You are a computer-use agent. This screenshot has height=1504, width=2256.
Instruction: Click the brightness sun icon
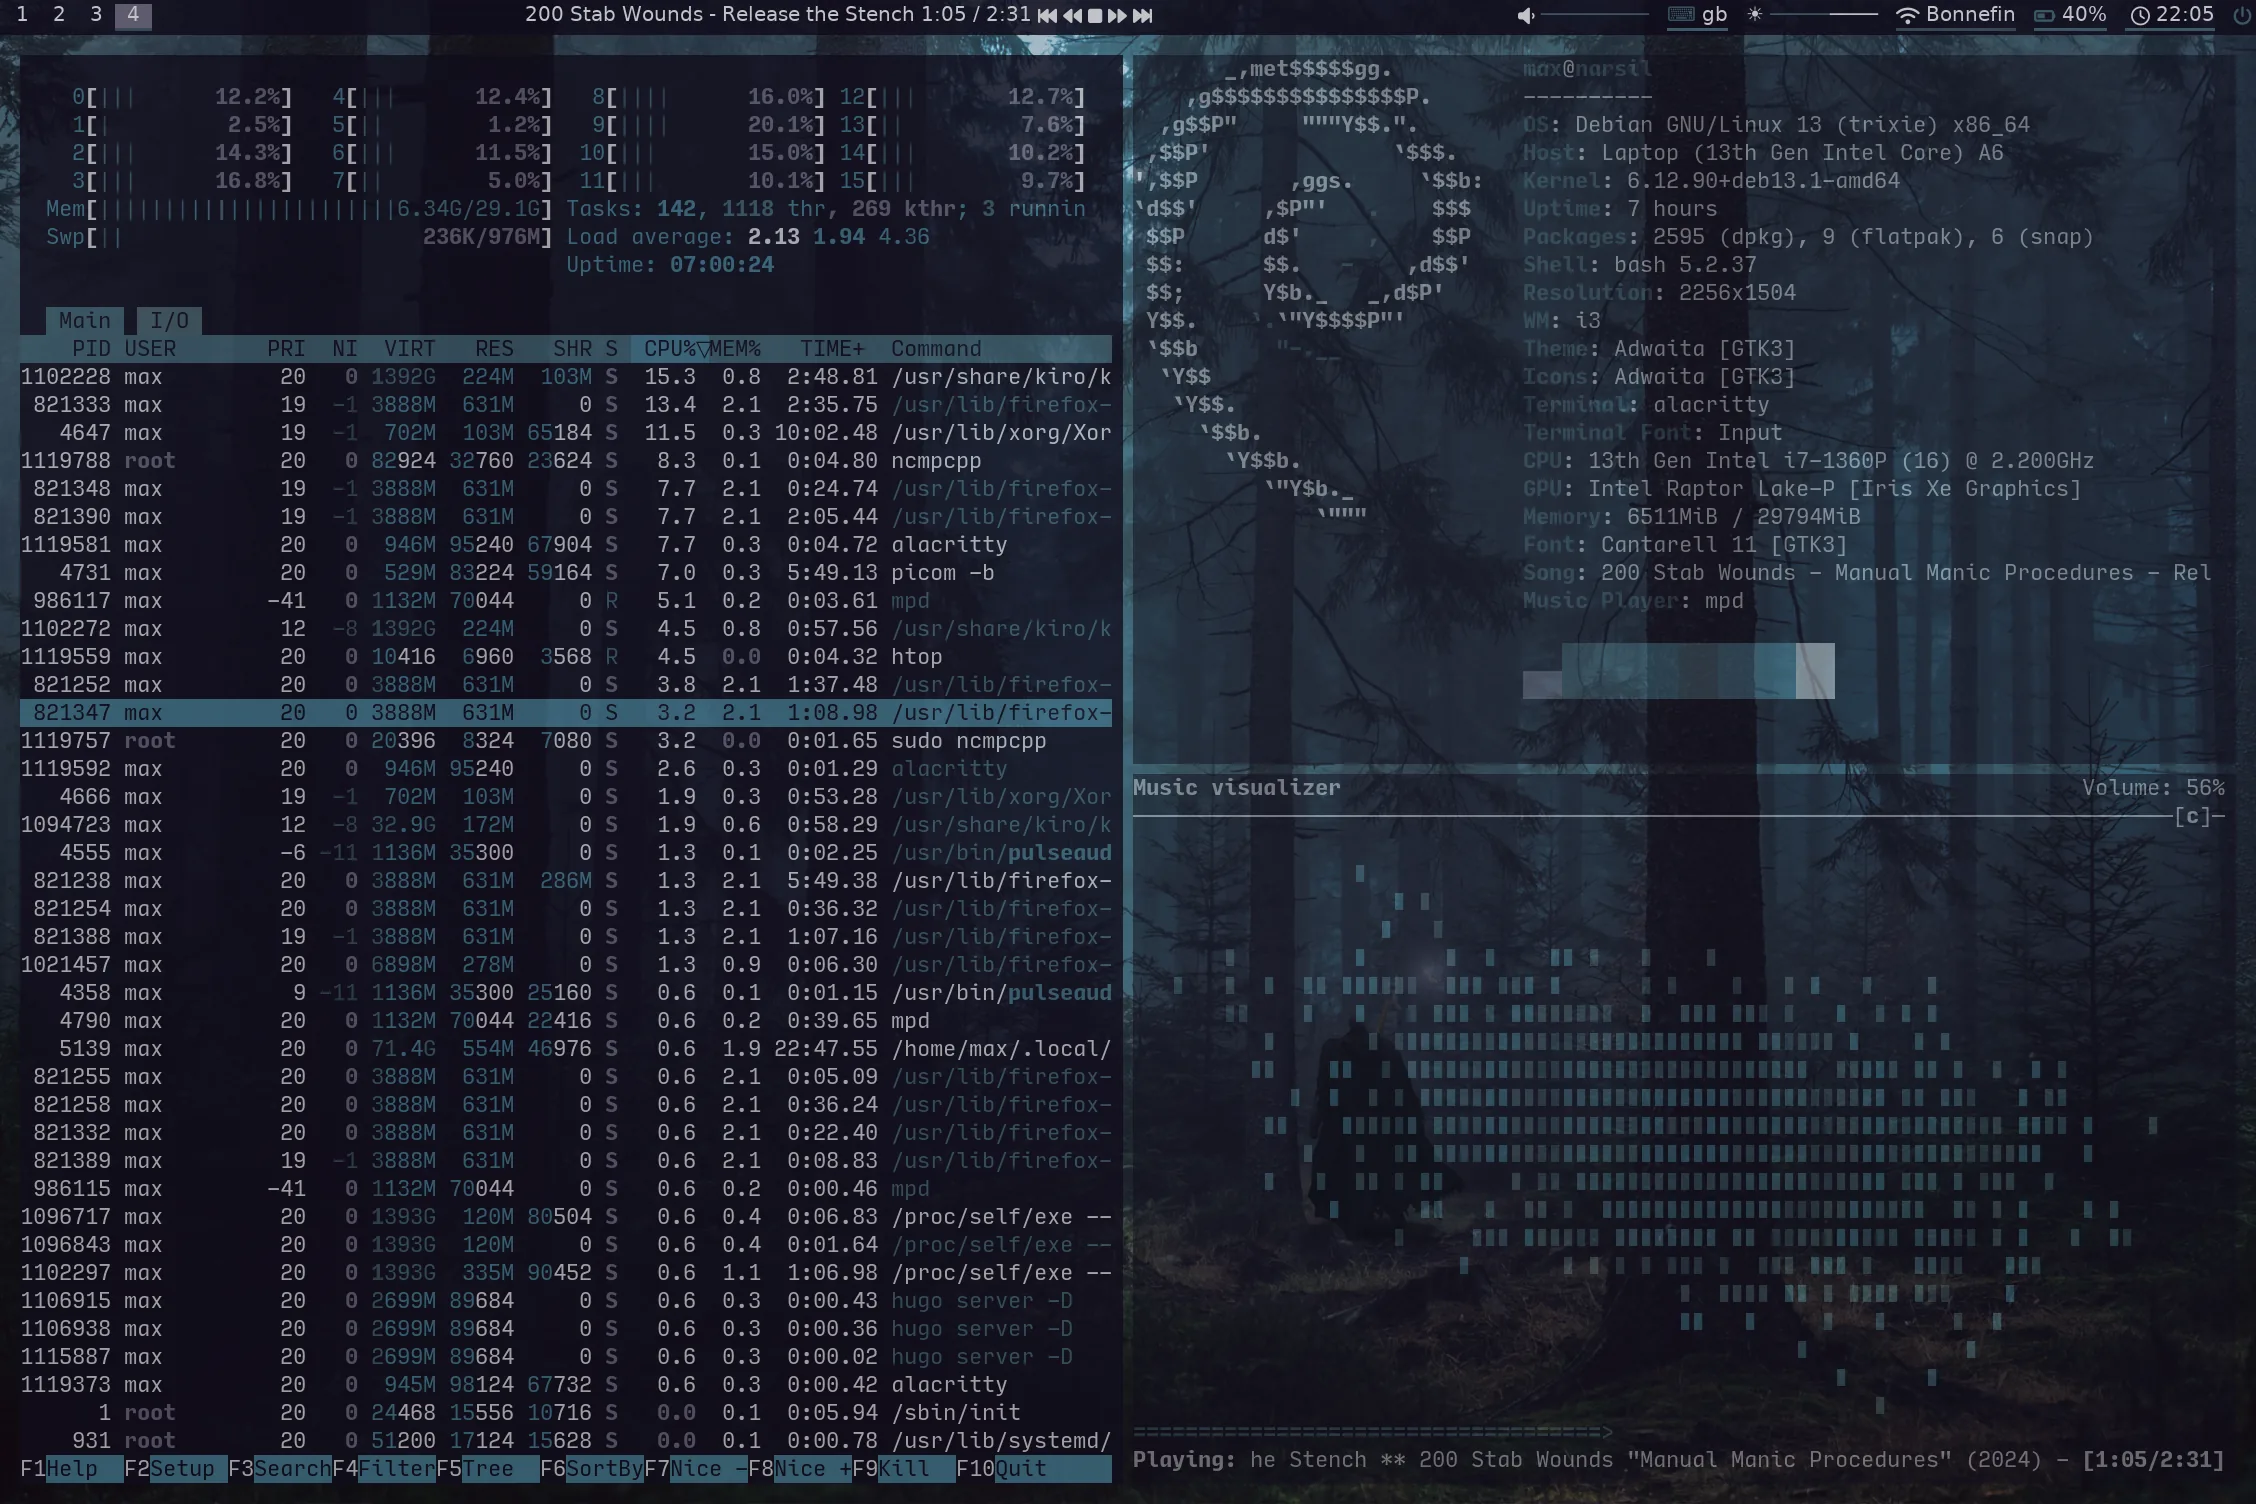coord(1754,15)
